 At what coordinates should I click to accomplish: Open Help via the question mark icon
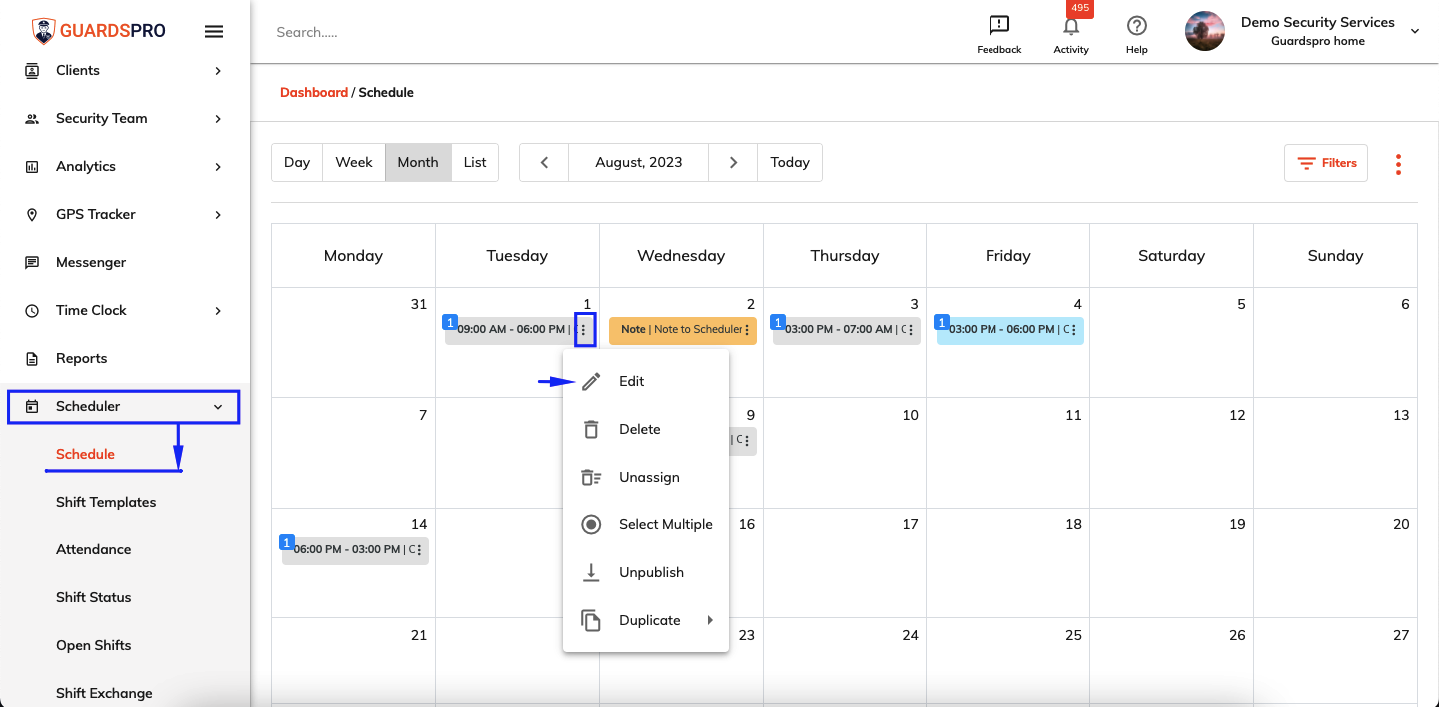click(1136, 25)
